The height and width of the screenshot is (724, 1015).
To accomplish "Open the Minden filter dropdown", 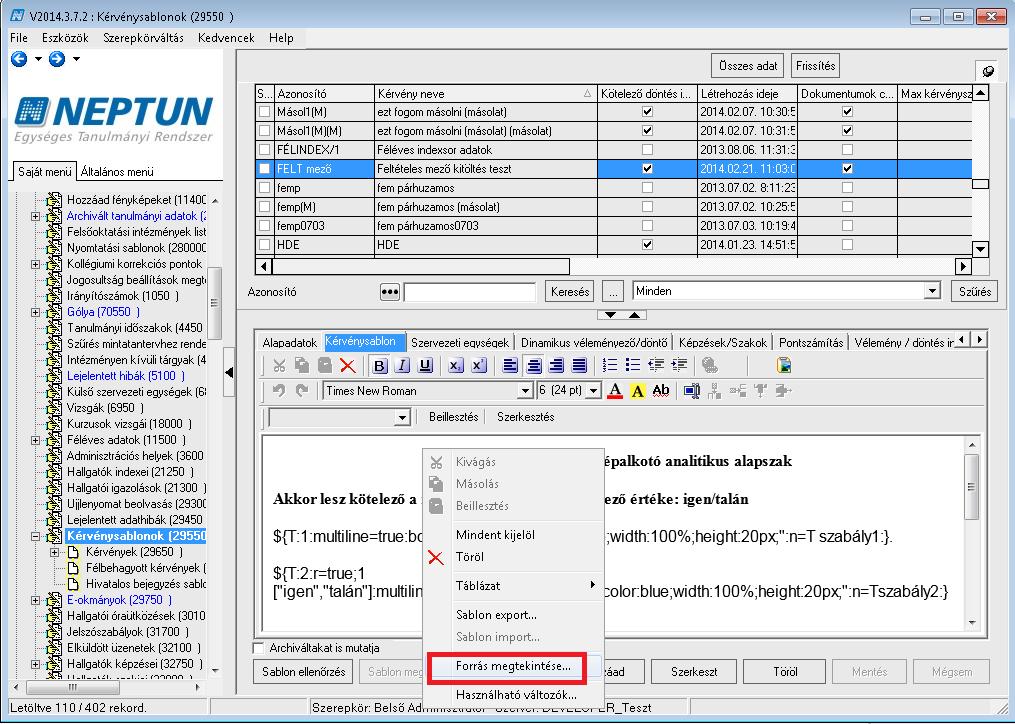I will click(x=932, y=291).
